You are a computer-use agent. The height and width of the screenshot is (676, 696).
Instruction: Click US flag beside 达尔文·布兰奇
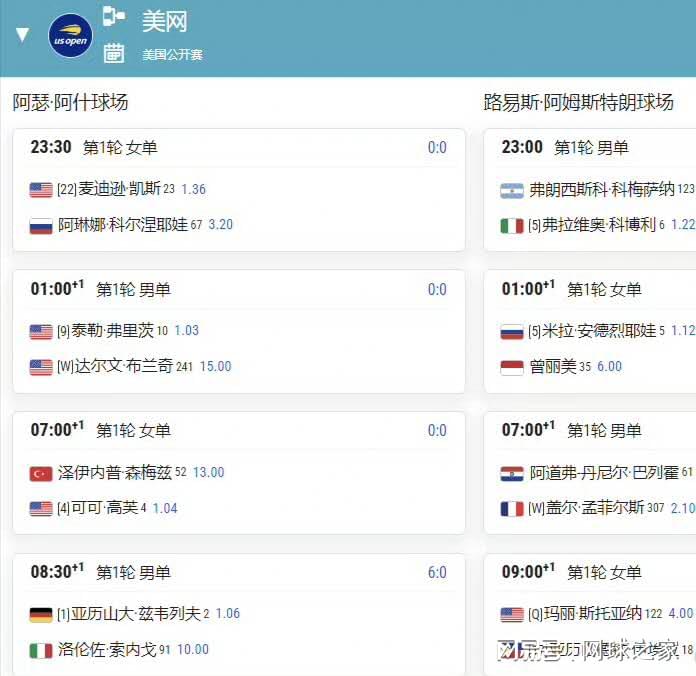pos(41,367)
